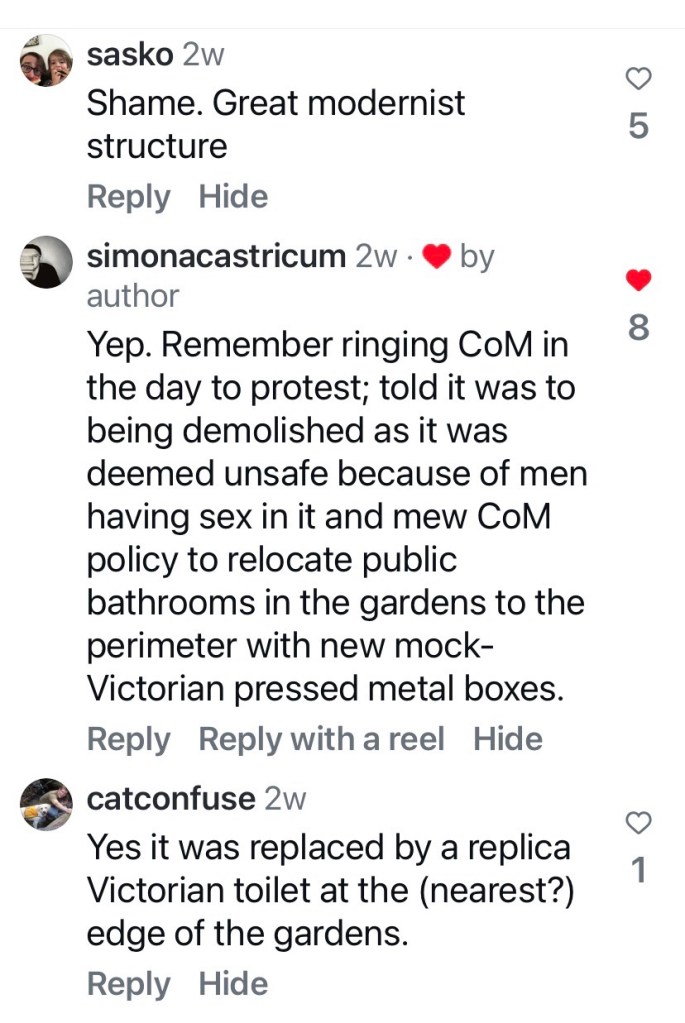Like sasko's comment with the heart

pyautogui.click(x=639, y=79)
